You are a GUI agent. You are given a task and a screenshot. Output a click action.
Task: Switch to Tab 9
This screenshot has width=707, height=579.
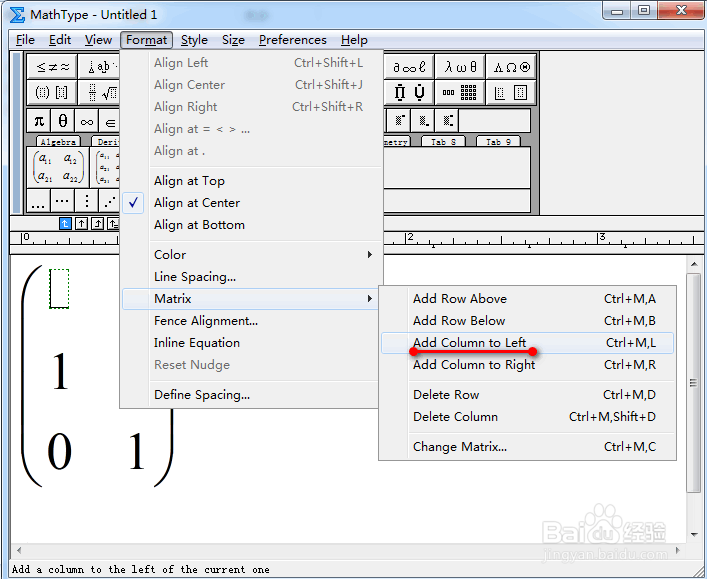[x=498, y=142]
